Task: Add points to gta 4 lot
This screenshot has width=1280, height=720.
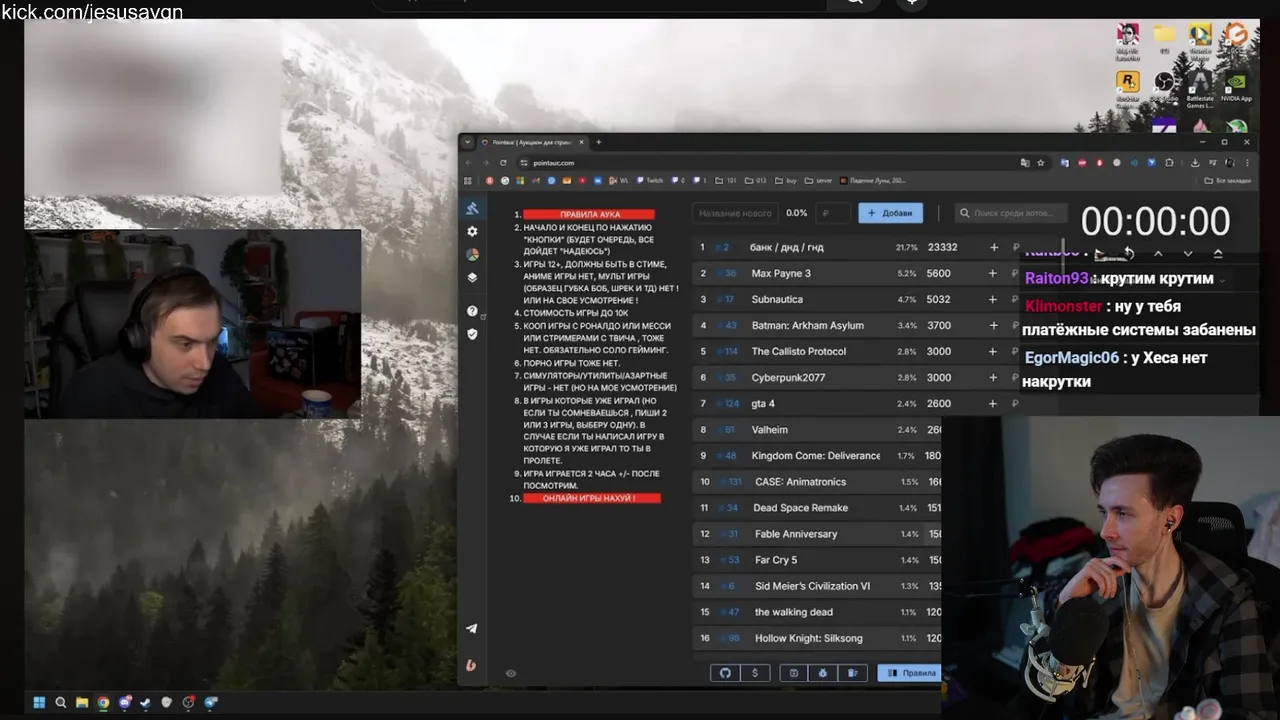Action: 993,403
